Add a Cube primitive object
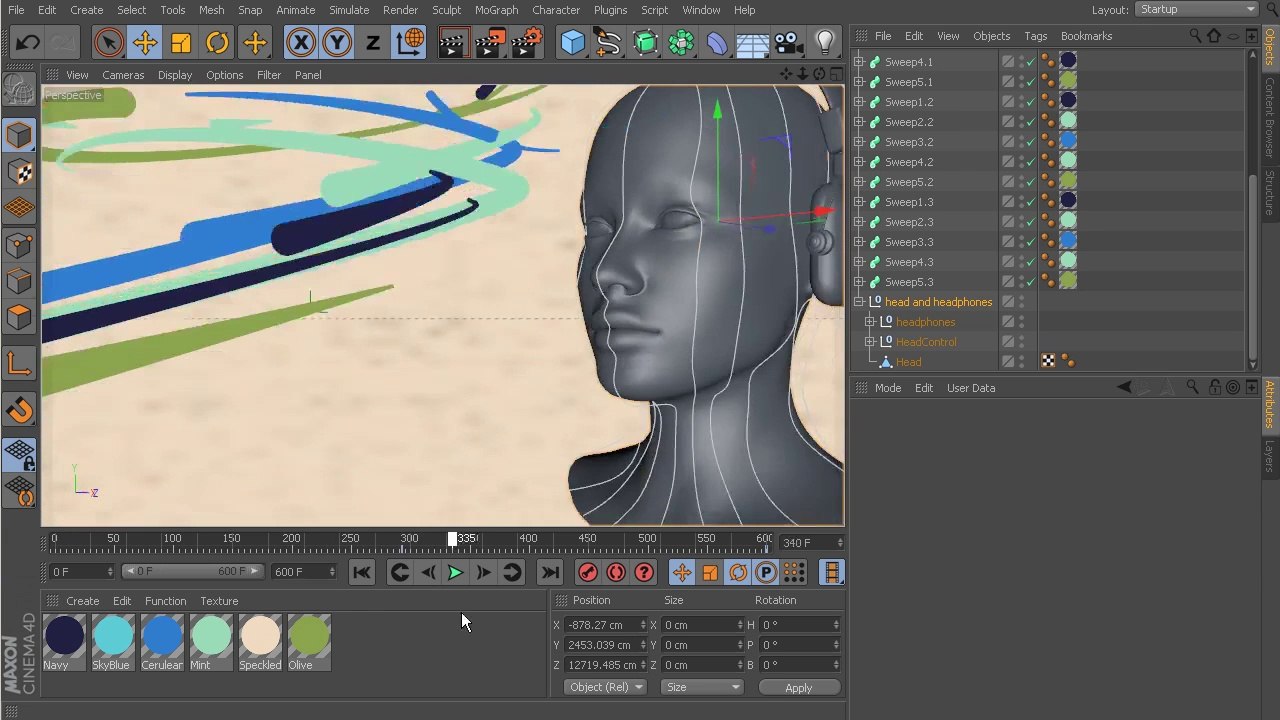1280x720 pixels. click(573, 43)
